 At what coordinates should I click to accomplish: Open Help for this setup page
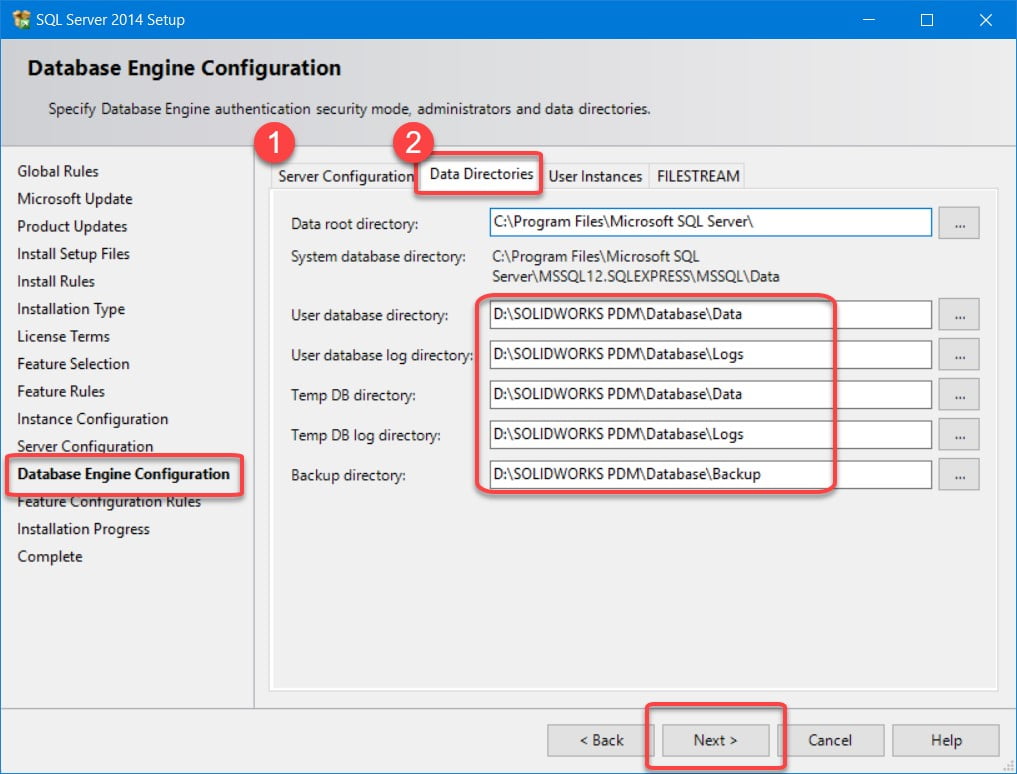946,740
